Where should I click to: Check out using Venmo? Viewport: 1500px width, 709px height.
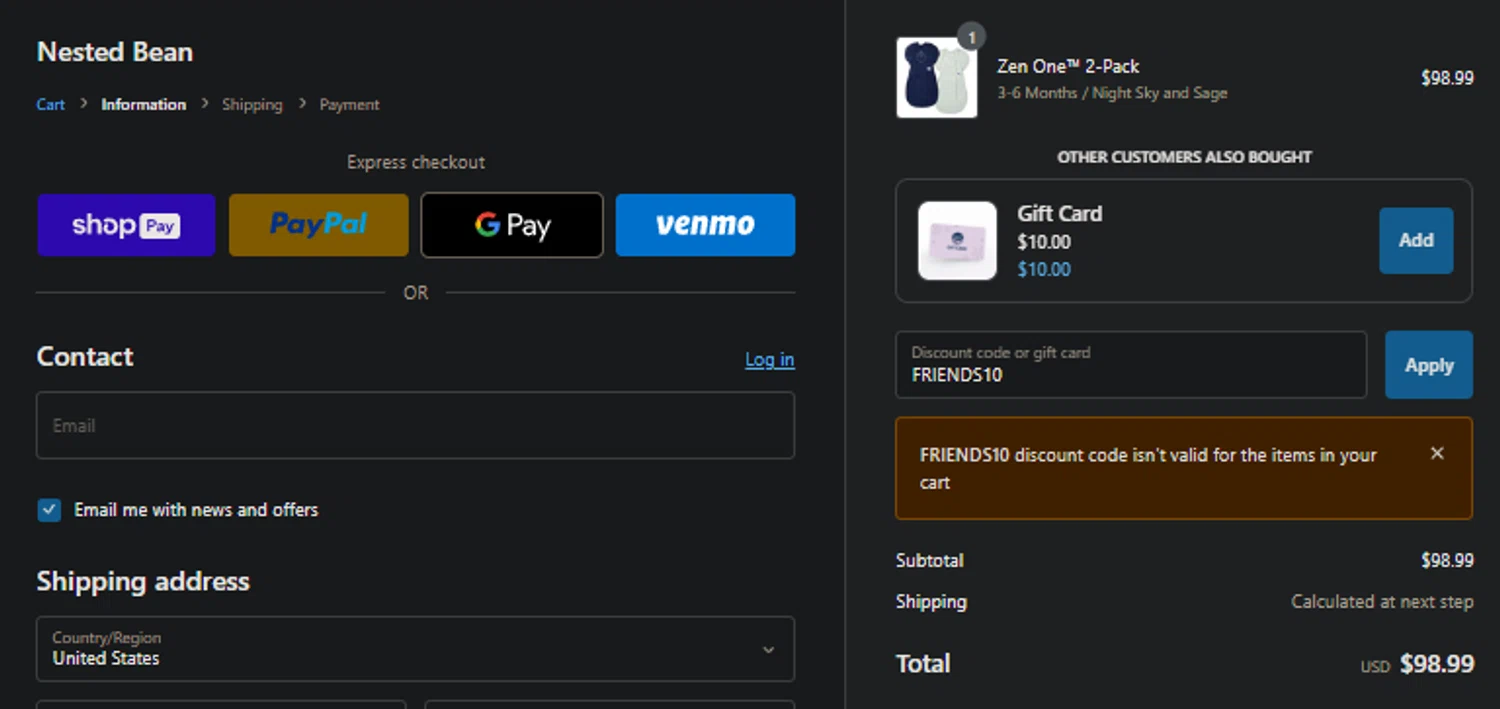point(705,225)
